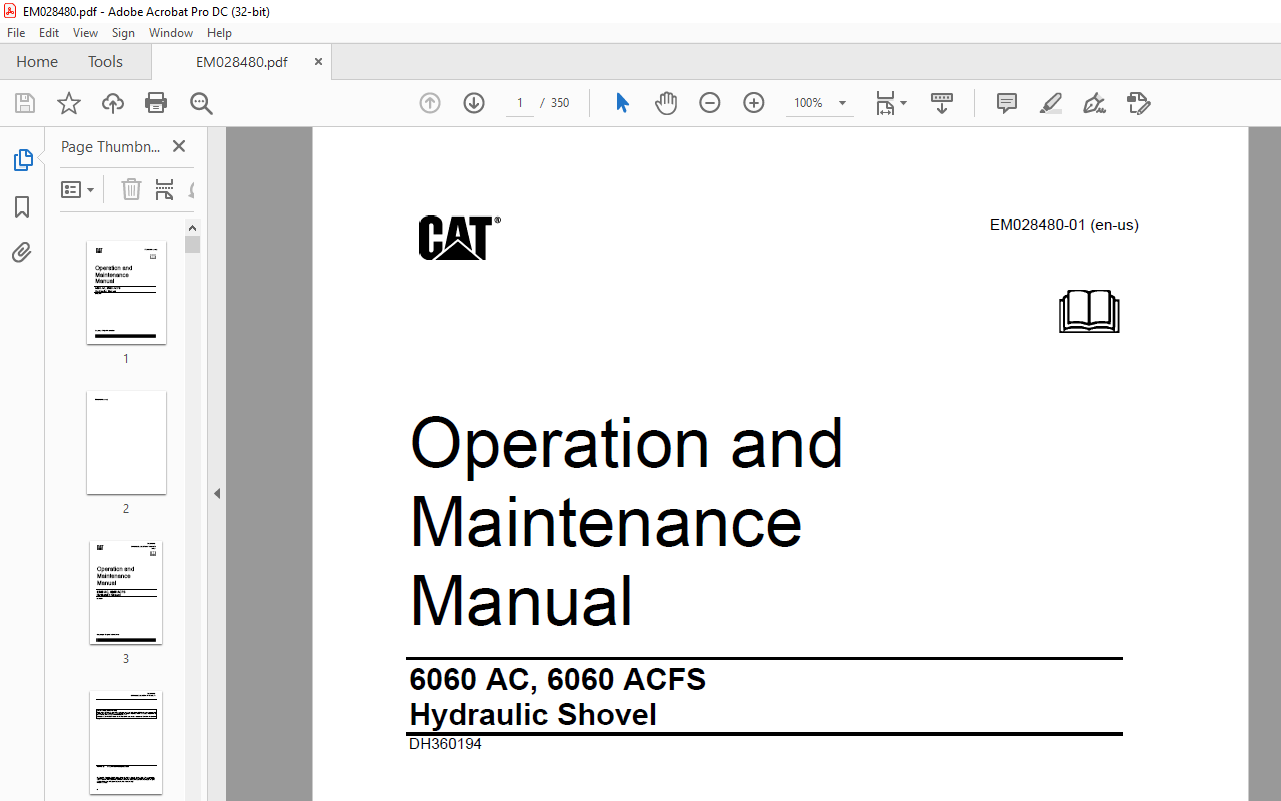The height and width of the screenshot is (801, 1281).
Task: Close the Page Thumbnails panel
Action: [x=179, y=146]
